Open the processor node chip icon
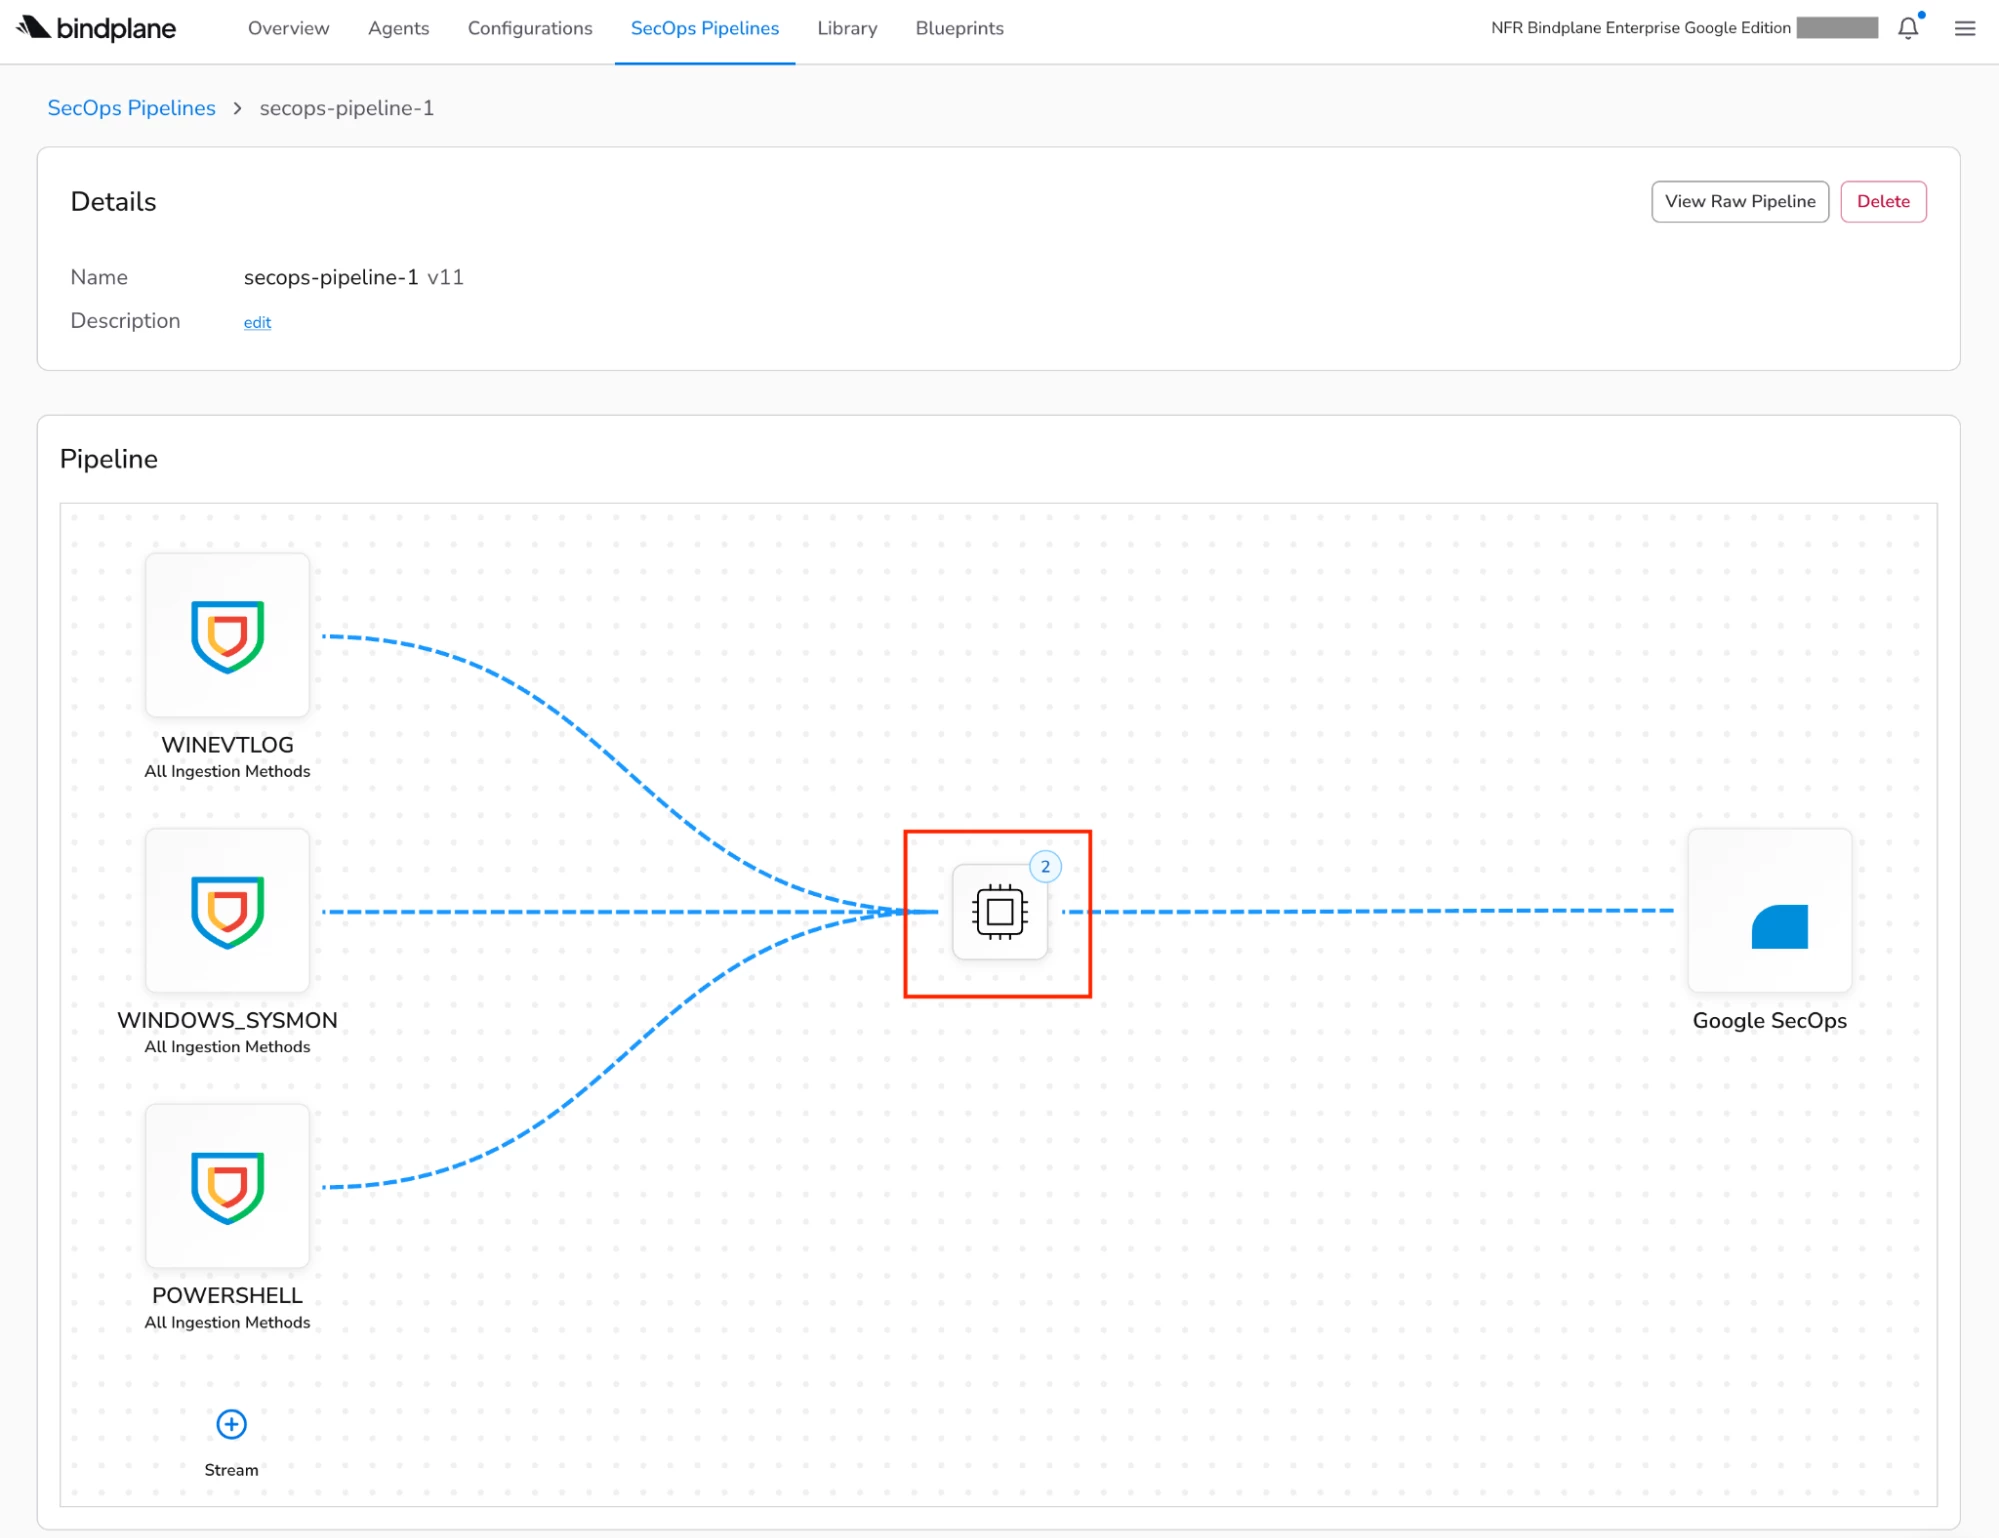 (999, 912)
